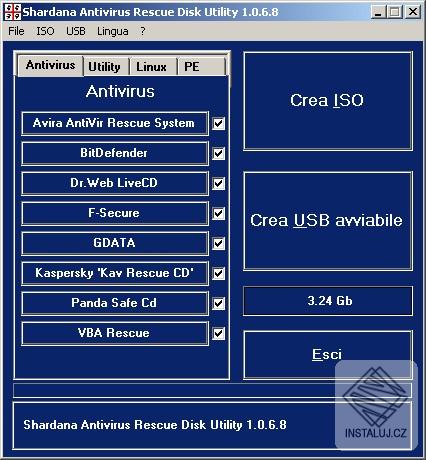Click the 3.24 Gb size display

tap(328, 301)
